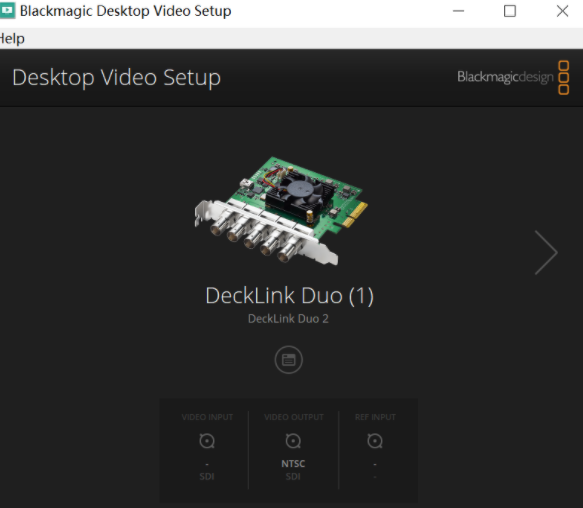Viewport: 583px width, 508px height.
Task: Click the VIDEO INPUT status heading
Action: click(207, 417)
